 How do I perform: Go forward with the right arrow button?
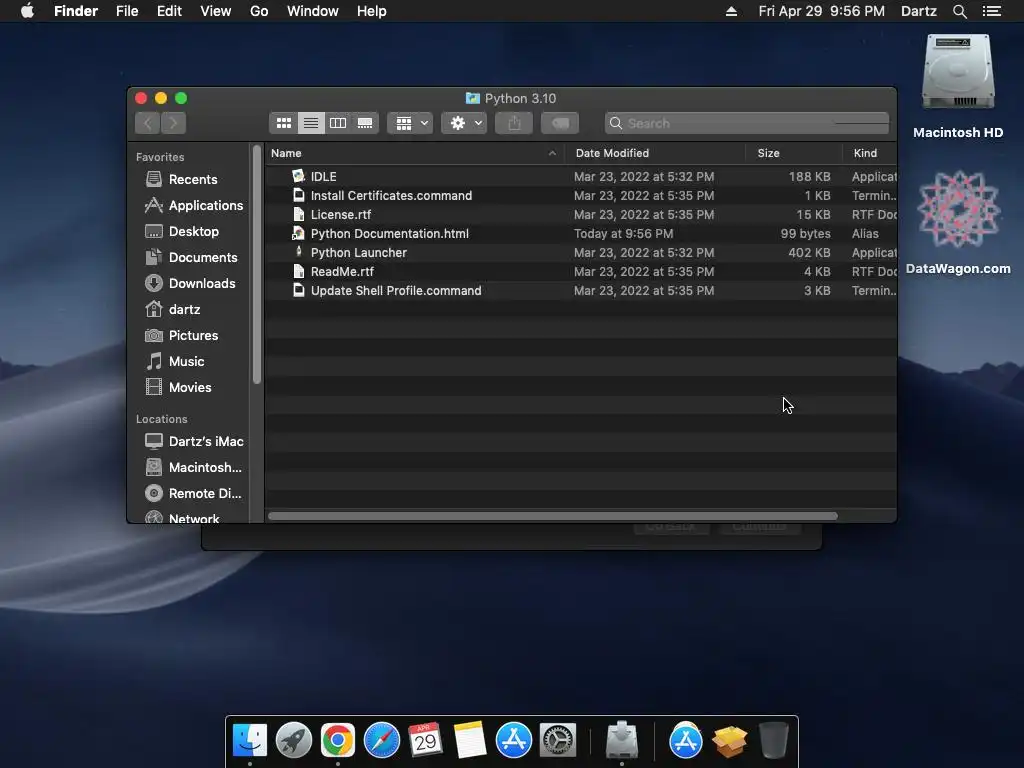coord(174,123)
